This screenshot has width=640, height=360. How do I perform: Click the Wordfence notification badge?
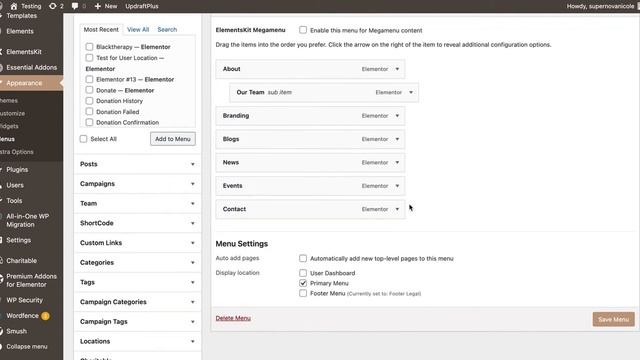(45, 316)
